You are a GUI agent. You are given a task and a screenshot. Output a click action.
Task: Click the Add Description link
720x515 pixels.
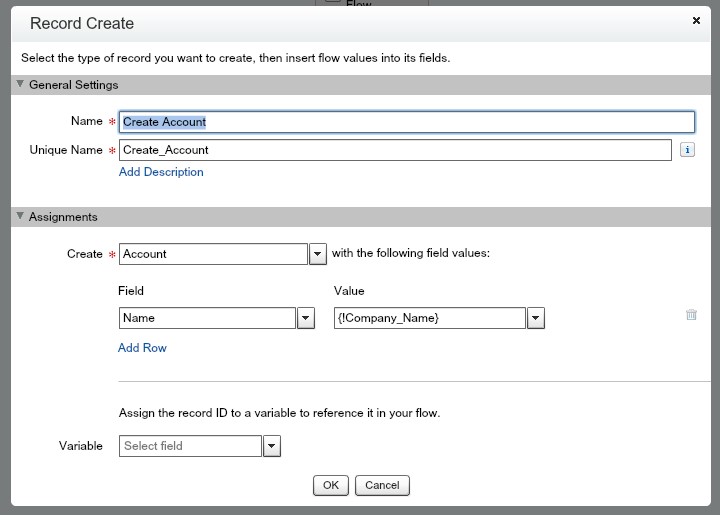tap(161, 172)
